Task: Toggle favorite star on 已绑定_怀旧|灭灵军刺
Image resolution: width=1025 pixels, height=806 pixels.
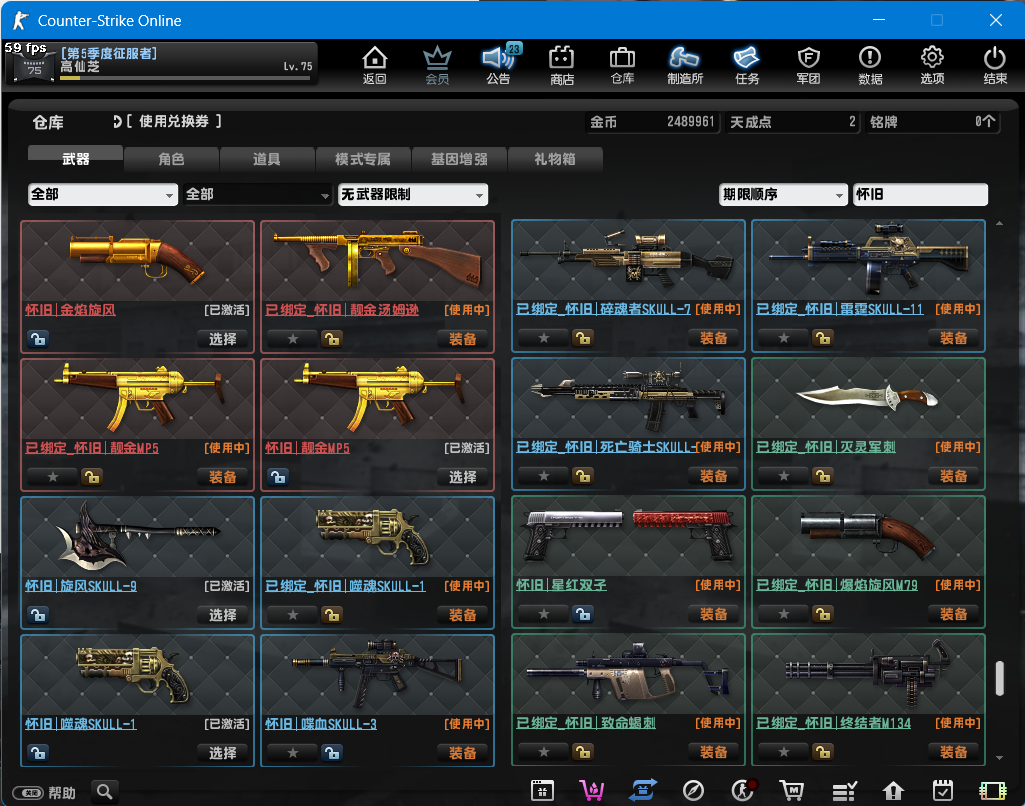Action: coord(784,476)
